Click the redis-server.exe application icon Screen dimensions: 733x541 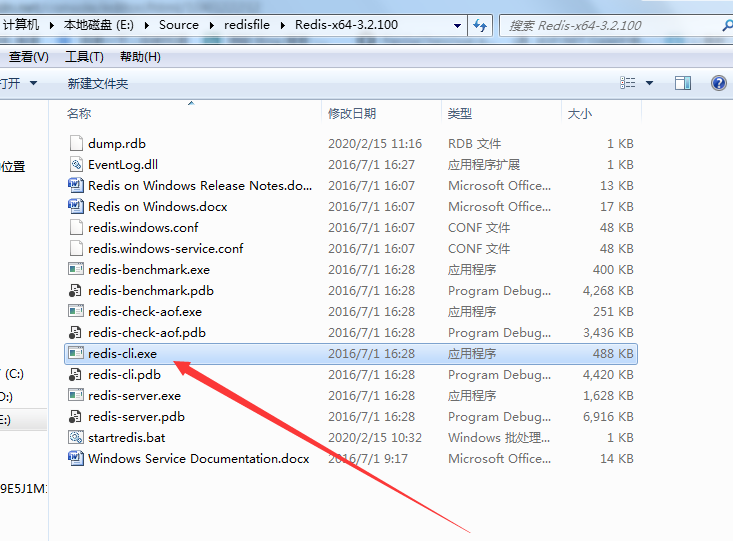(76, 396)
